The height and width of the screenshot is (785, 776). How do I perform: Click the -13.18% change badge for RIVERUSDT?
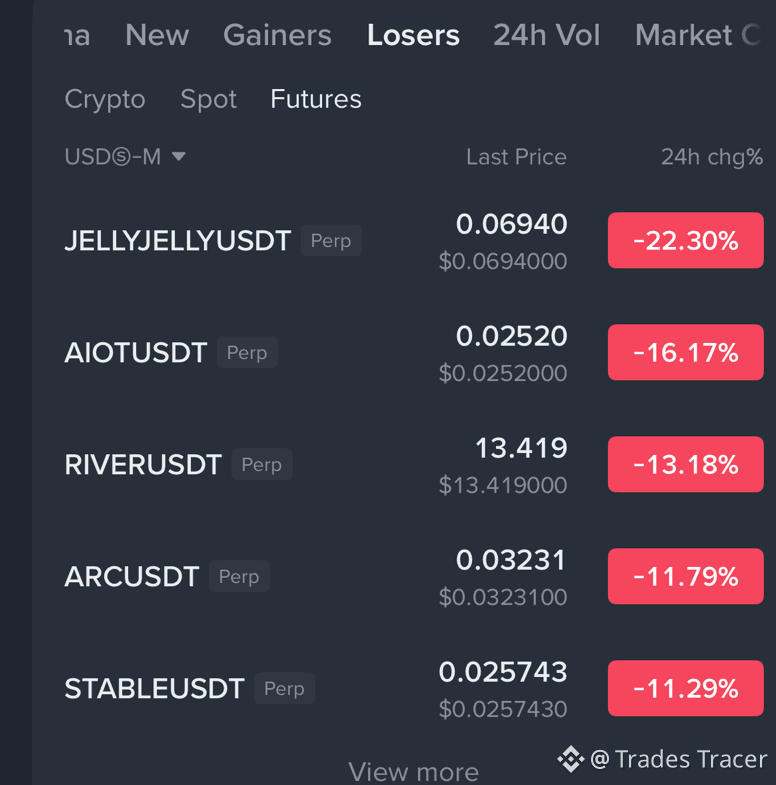pyautogui.click(x=685, y=464)
